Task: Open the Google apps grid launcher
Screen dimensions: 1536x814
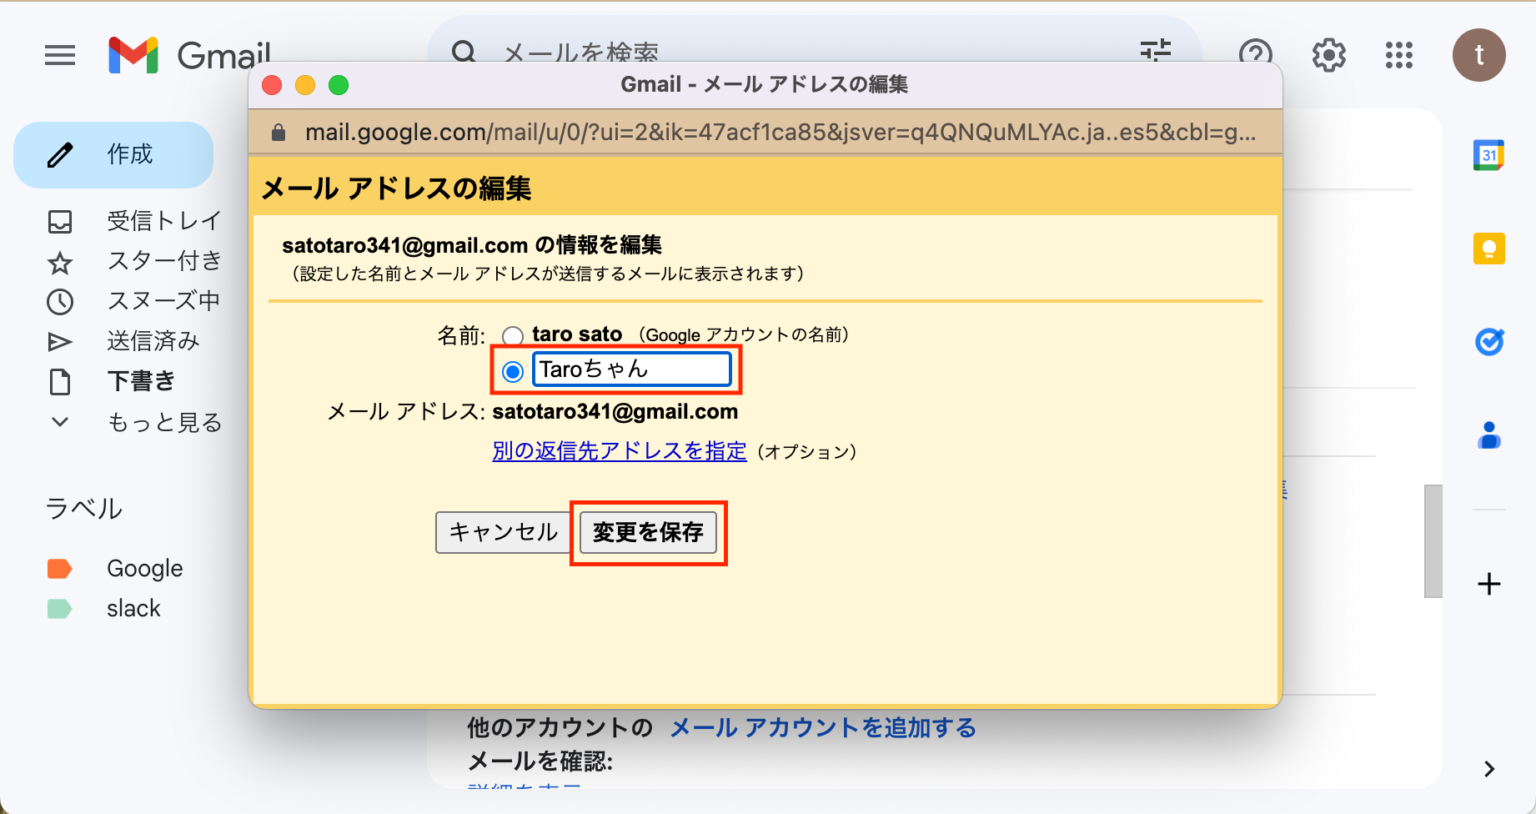Action: pos(1398,55)
